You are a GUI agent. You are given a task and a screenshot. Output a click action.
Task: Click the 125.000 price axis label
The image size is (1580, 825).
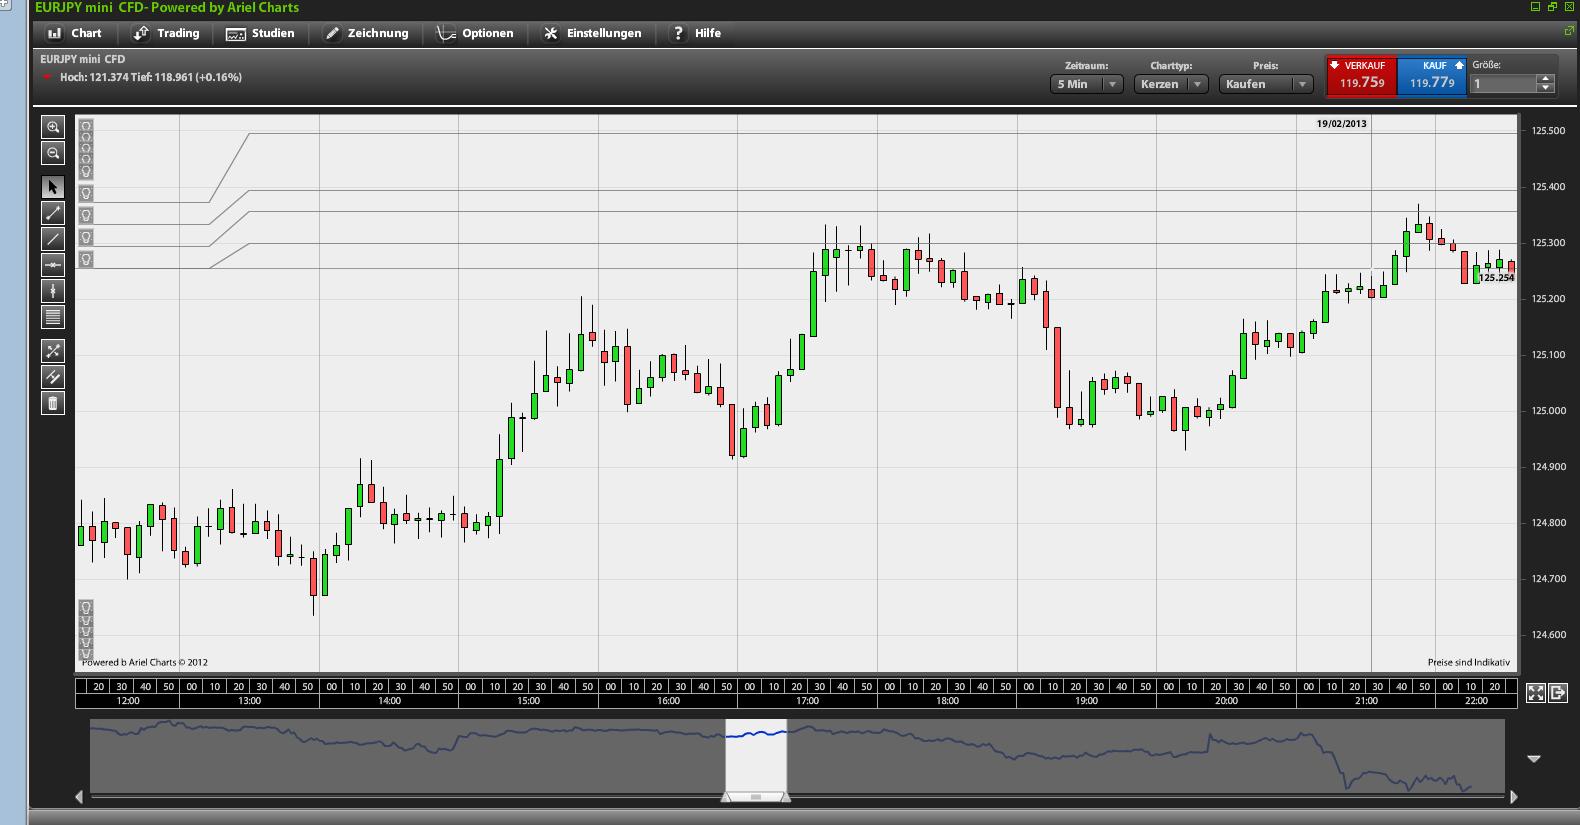click(x=1548, y=411)
